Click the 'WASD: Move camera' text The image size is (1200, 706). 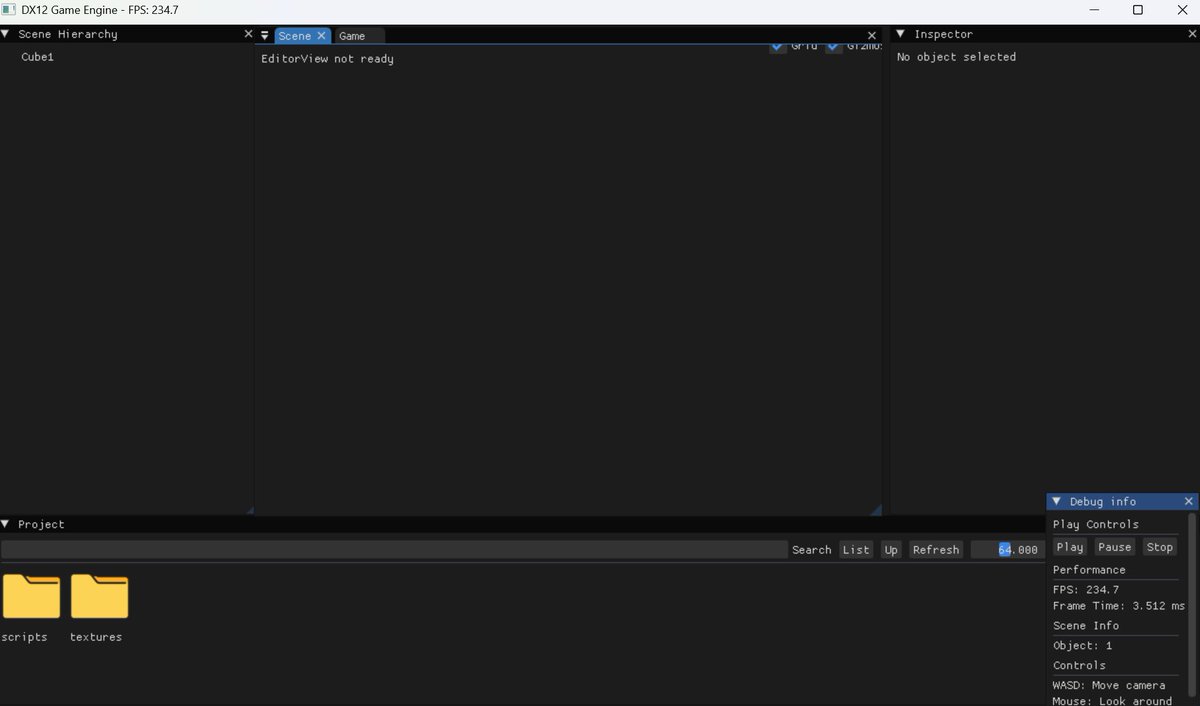pos(1109,686)
